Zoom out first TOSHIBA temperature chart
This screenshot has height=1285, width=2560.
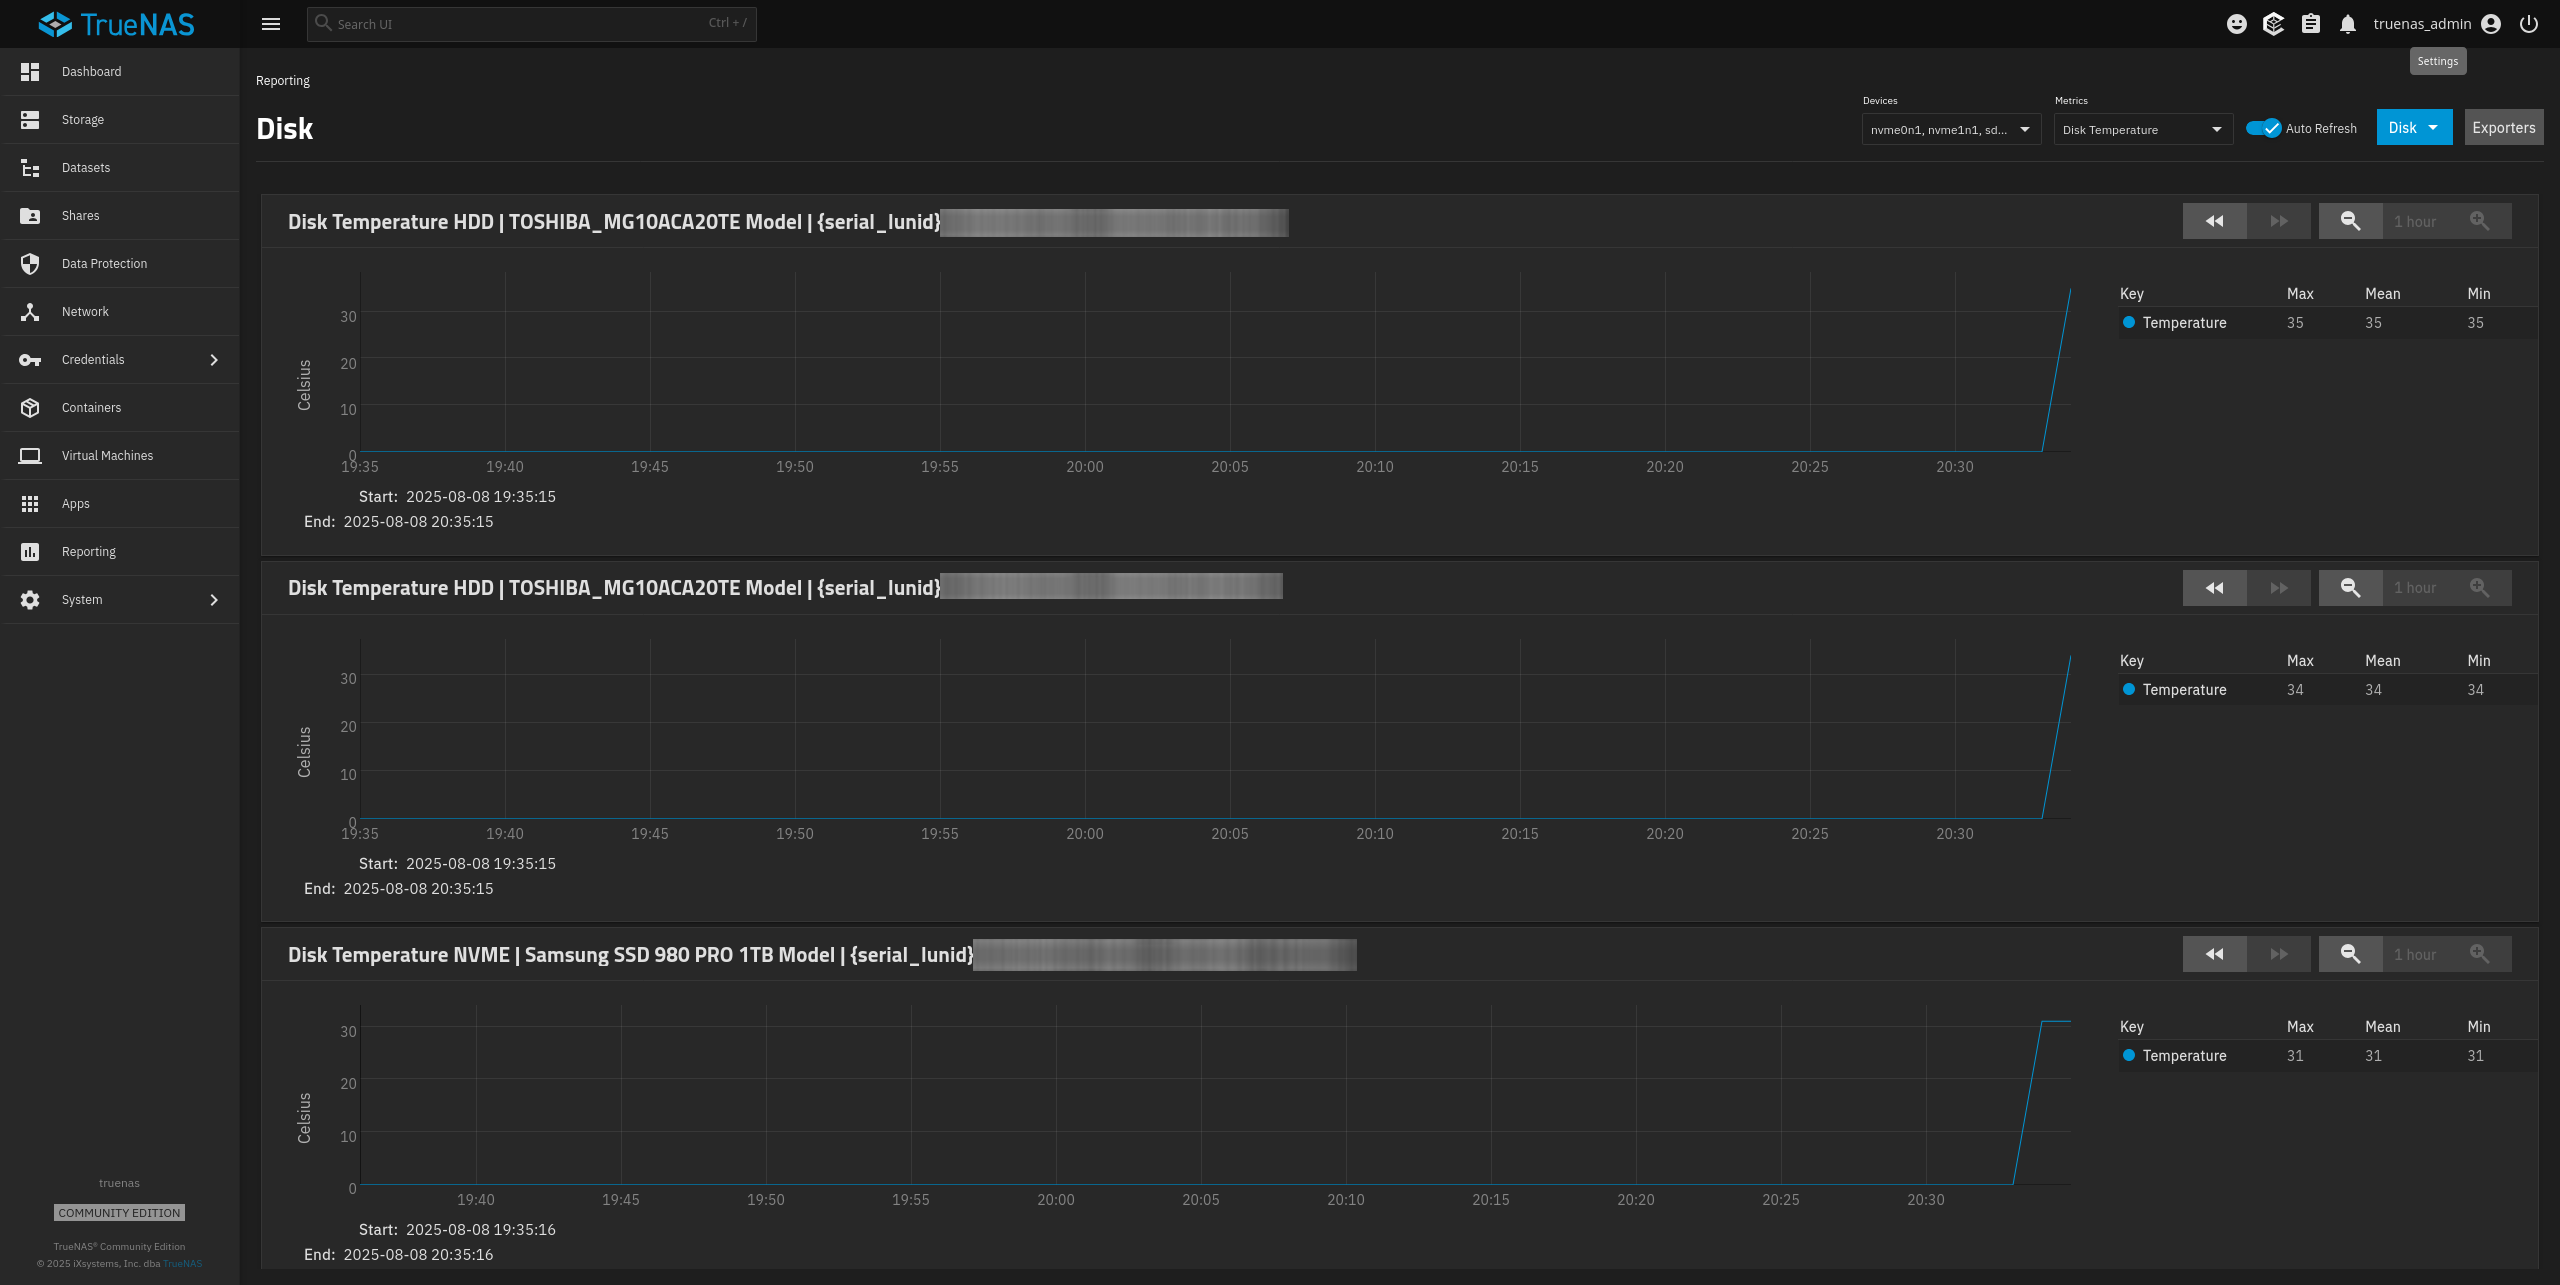2350,221
